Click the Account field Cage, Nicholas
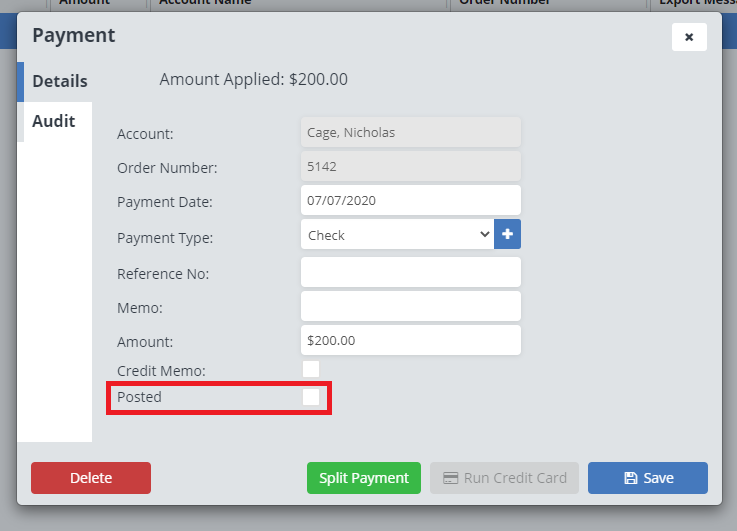 410,132
